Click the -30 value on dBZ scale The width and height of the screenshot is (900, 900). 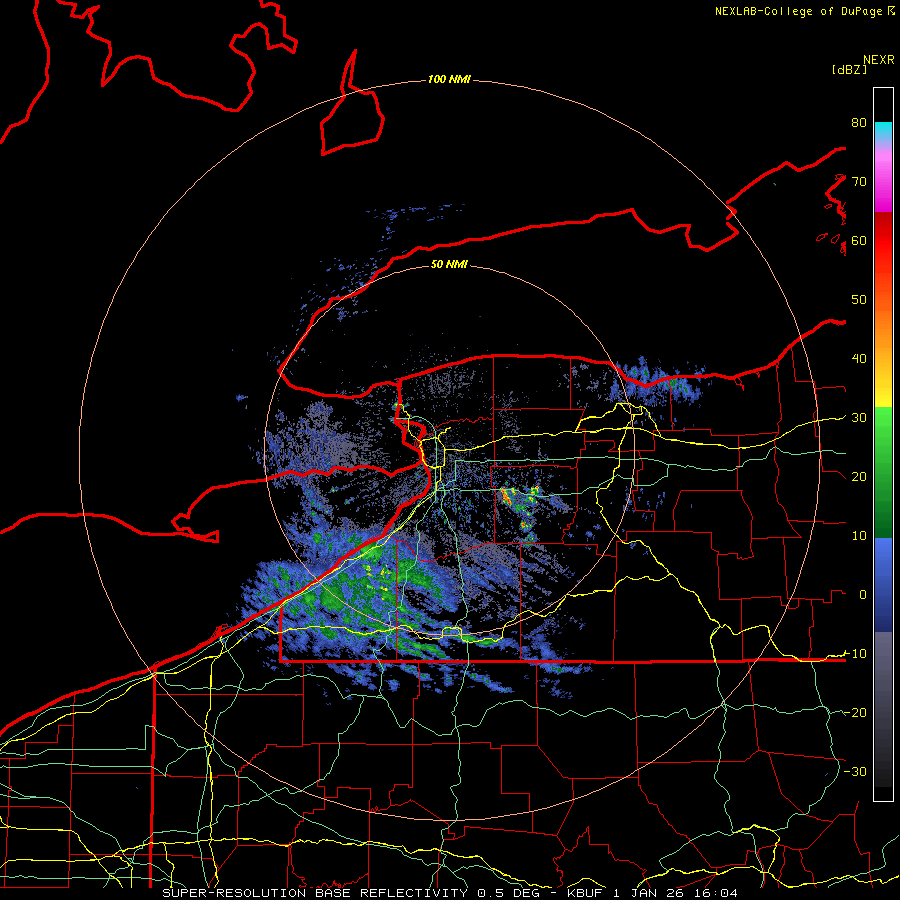pos(855,771)
